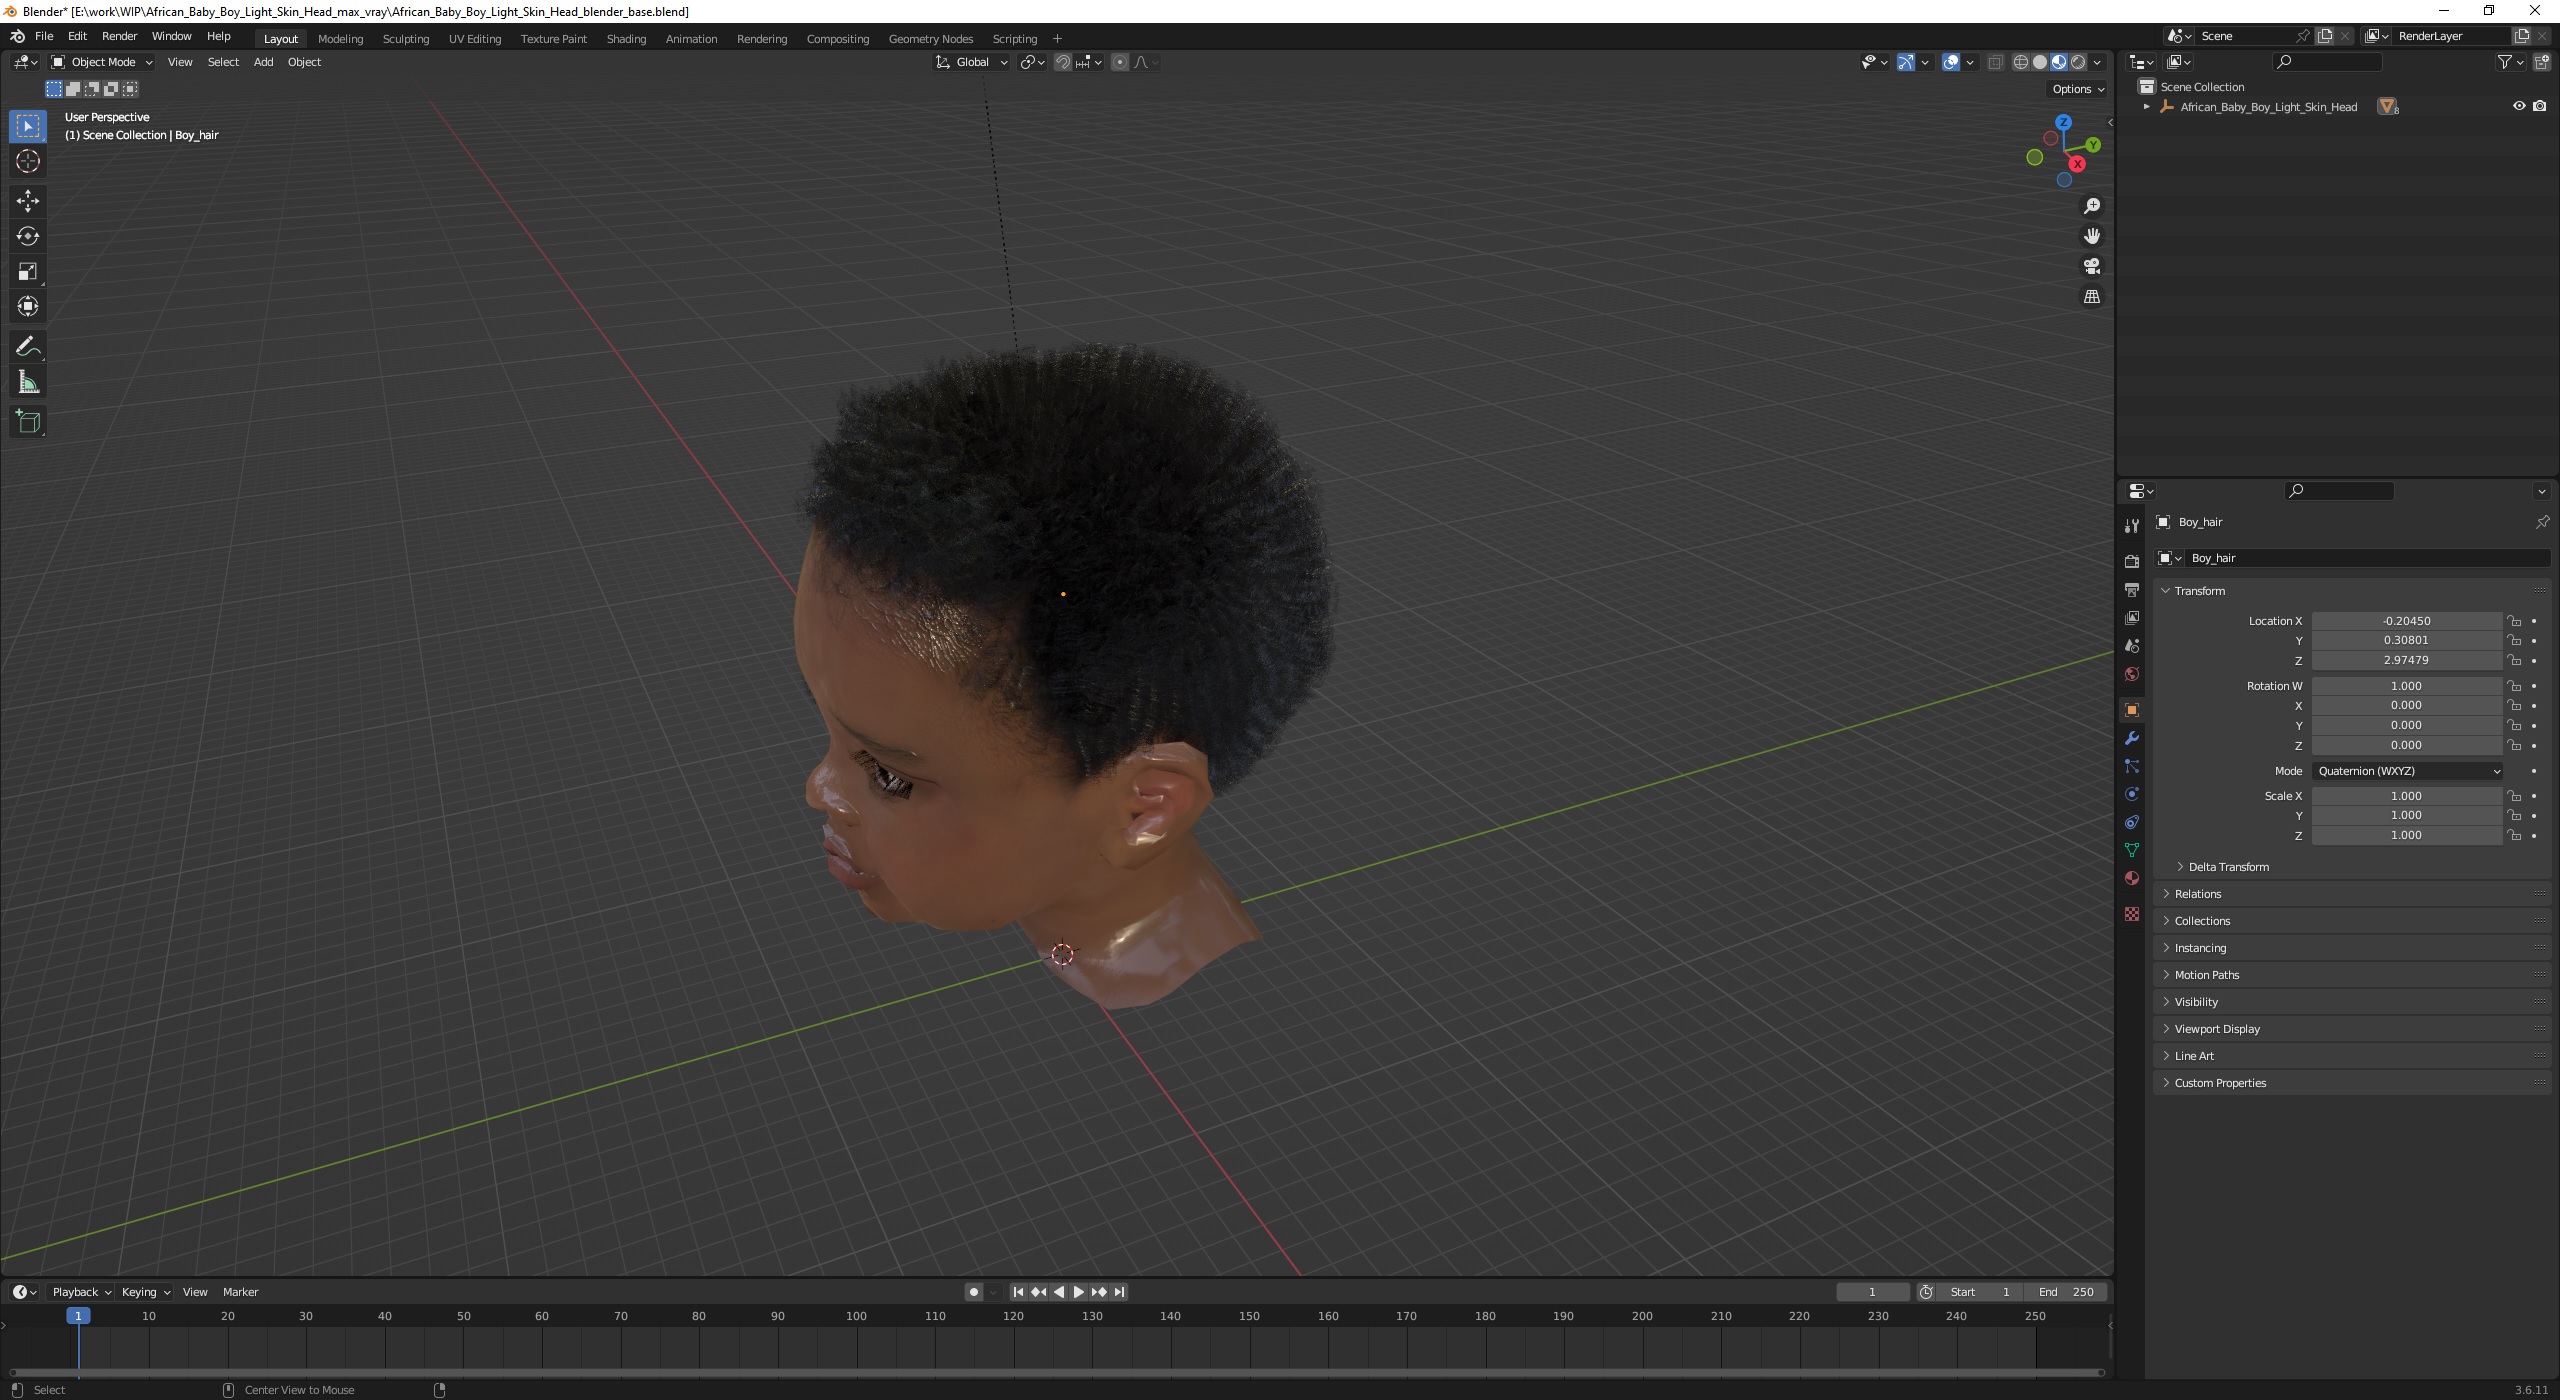Open the Tool settings properties tab

click(2131, 525)
